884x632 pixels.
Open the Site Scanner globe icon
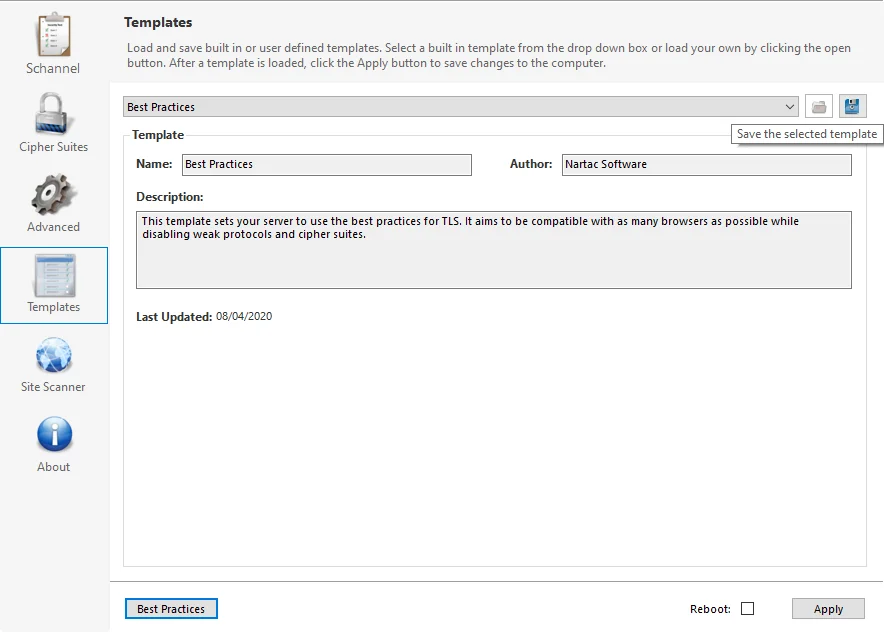[x=54, y=355]
